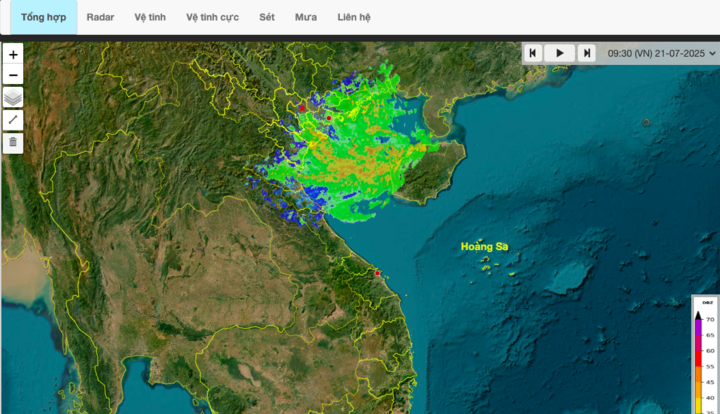
Task: Click the red station marker near Đà Nẵng
Action: click(378, 273)
